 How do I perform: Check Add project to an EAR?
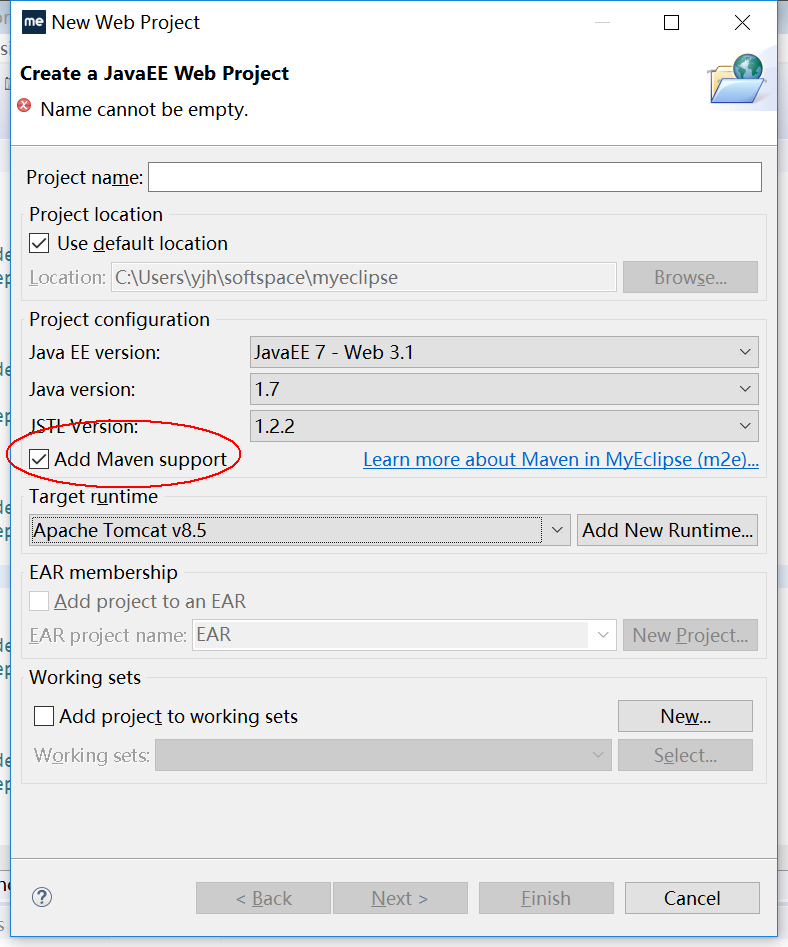click(39, 602)
